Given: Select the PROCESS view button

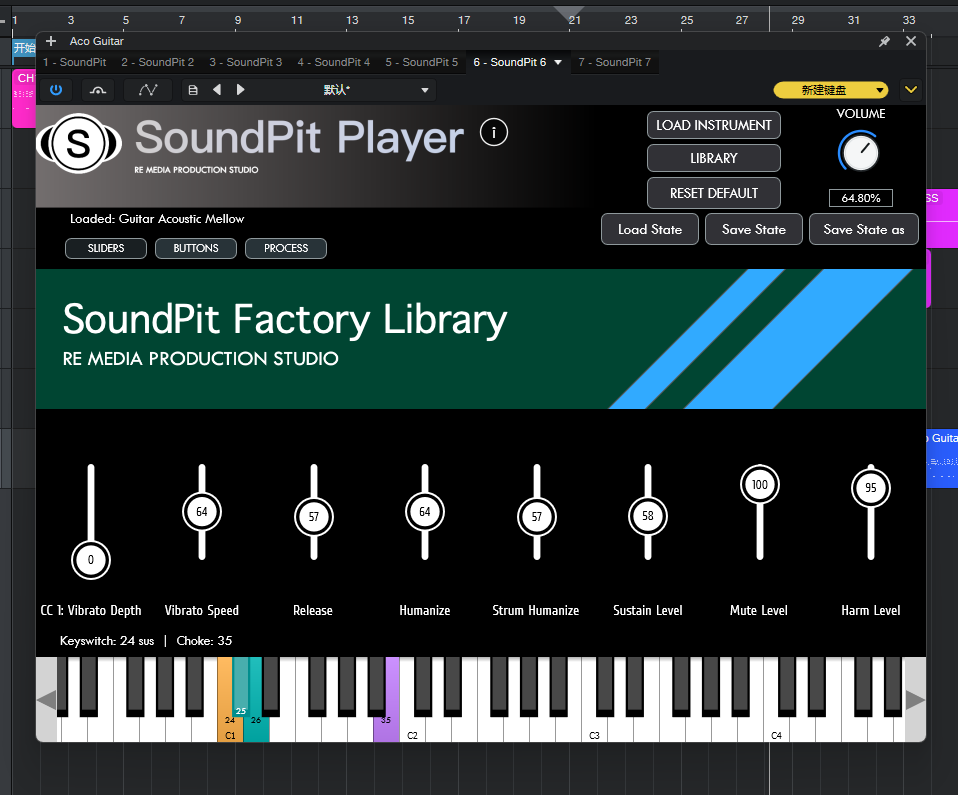Looking at the screenshot, I should (286, 248).
